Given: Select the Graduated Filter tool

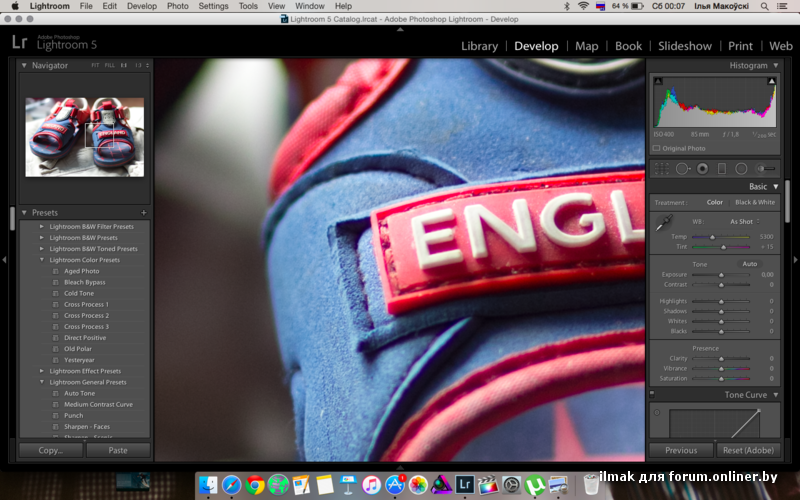Looking at the screenshot, I should coord(721,168).
